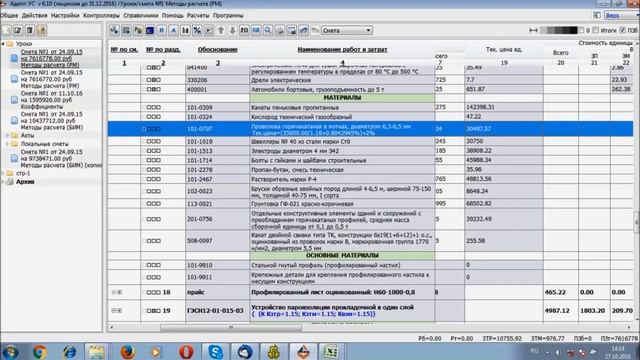Screen dimensions: 640x360
Task: Click the link chain toolbar icon
Action: tap(303, 30)
